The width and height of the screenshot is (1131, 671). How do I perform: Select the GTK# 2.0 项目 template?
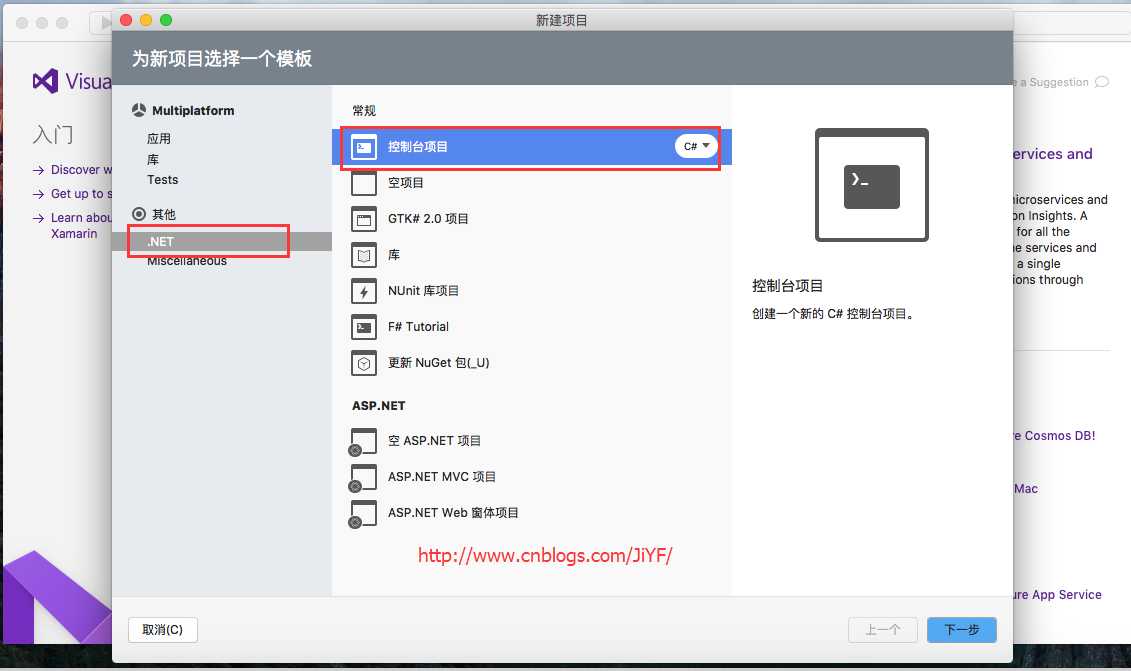pyautogui.click(x=532, y=219)
